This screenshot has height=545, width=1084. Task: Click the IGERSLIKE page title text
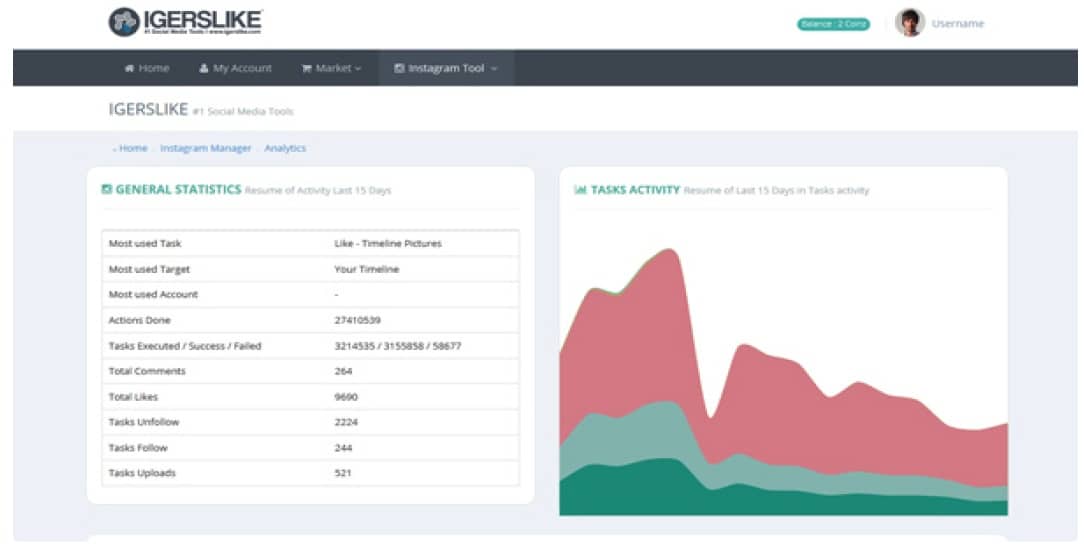point(148,109)
